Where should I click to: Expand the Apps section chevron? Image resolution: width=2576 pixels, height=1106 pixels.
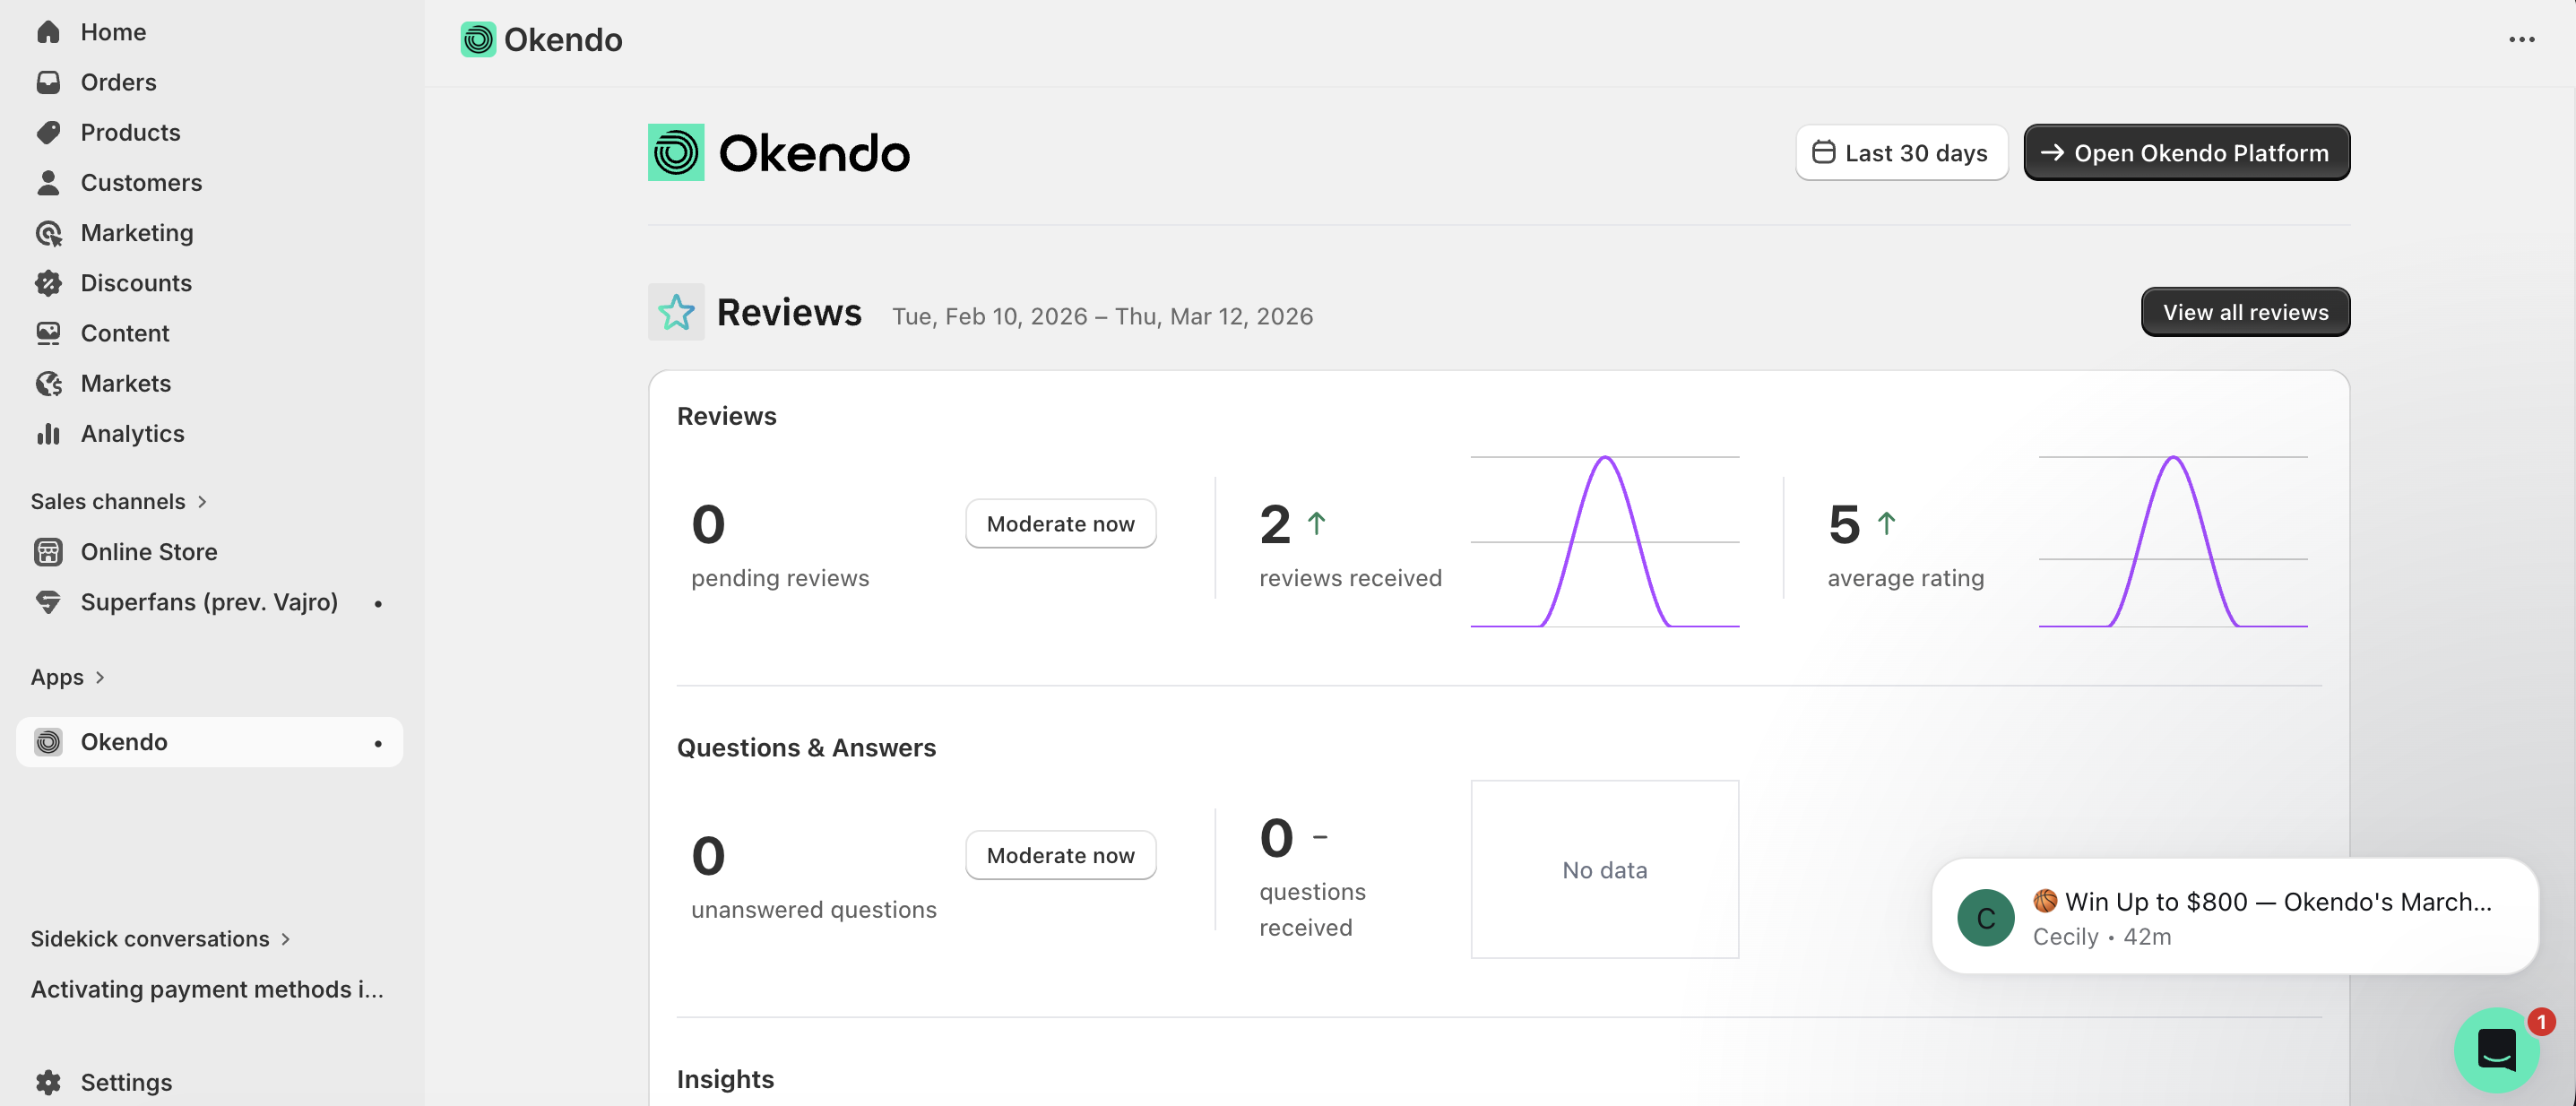click(99, 677)
